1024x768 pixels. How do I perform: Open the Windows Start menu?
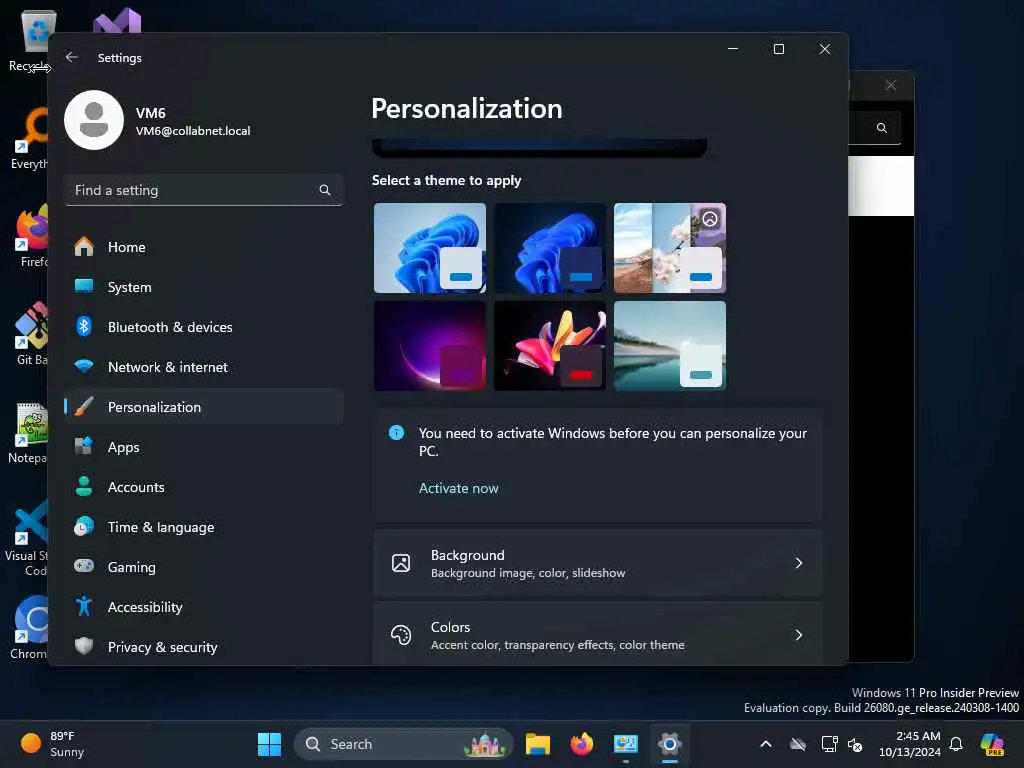(269, 744)
